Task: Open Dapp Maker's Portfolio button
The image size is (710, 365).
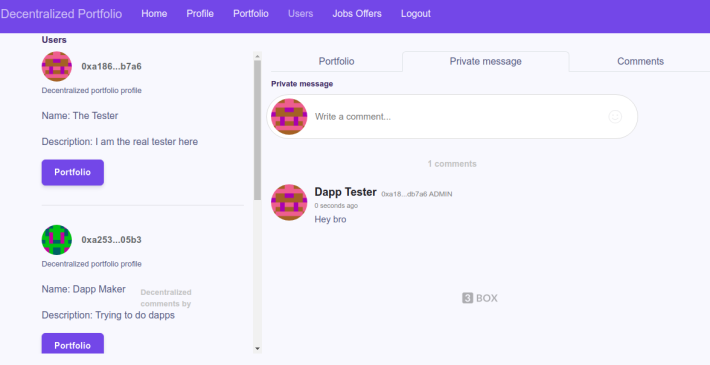Action: [x=72, y=344]
